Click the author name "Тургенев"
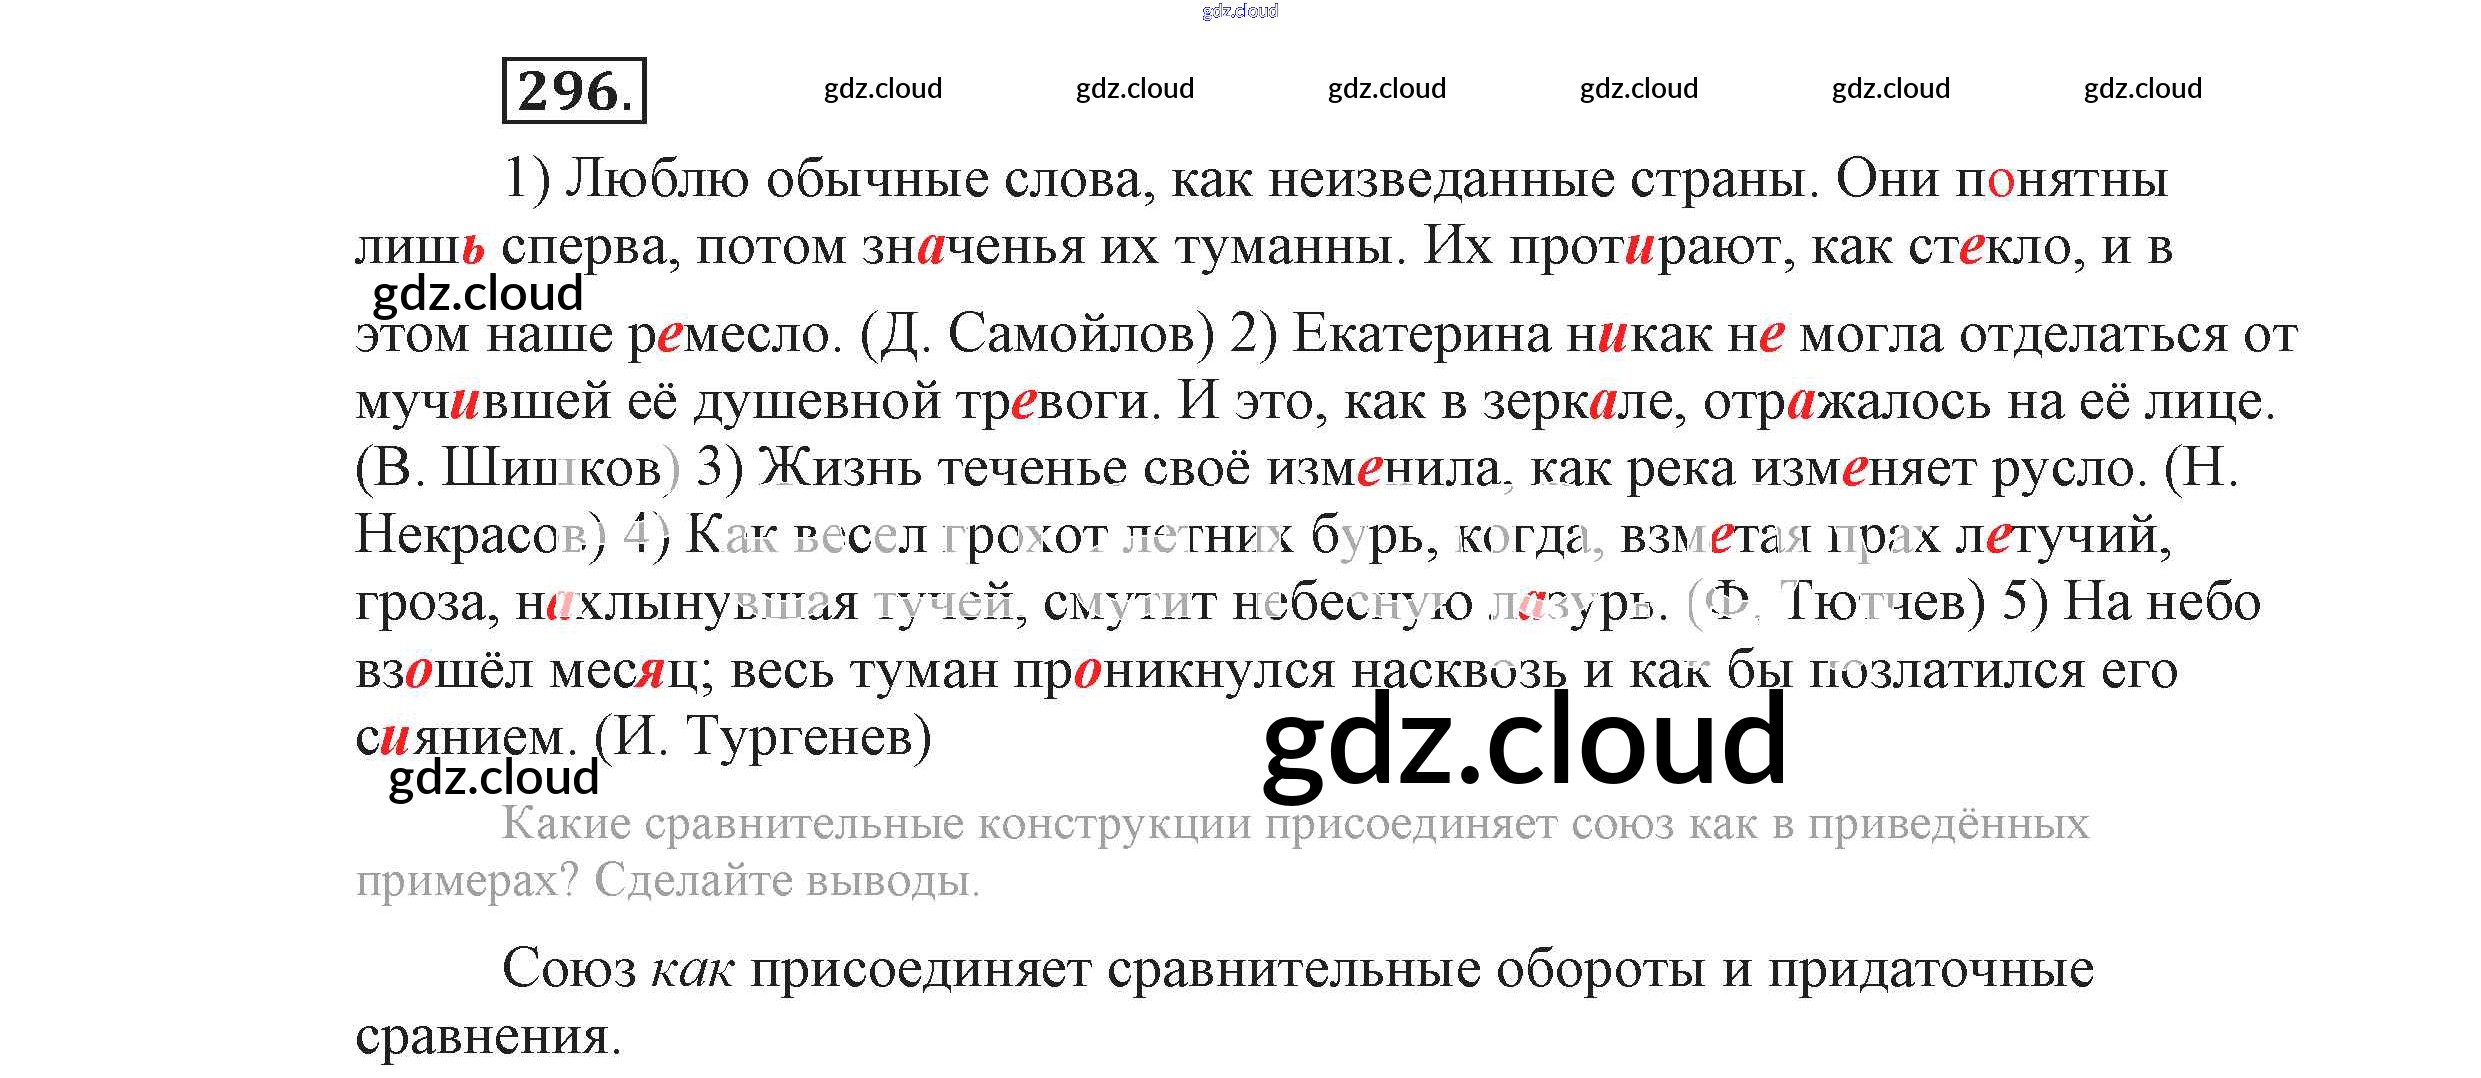Image resolution: width=2481 pixels, height=1078 pixels. [808, 738]
